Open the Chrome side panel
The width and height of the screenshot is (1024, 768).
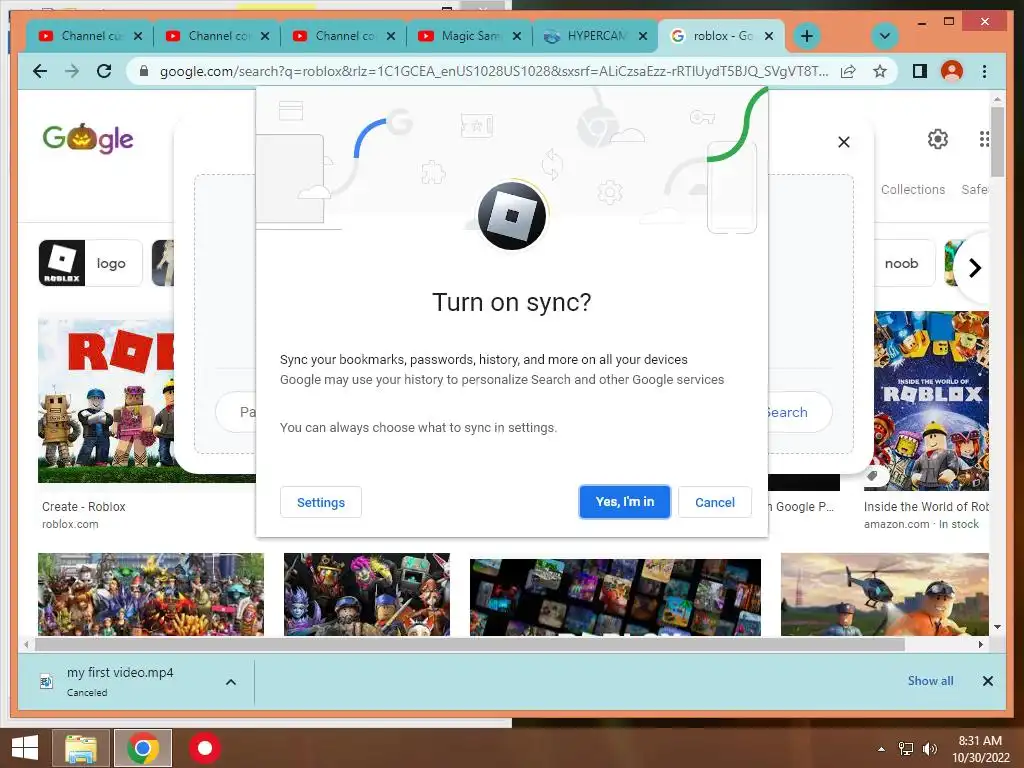point(920,71)
